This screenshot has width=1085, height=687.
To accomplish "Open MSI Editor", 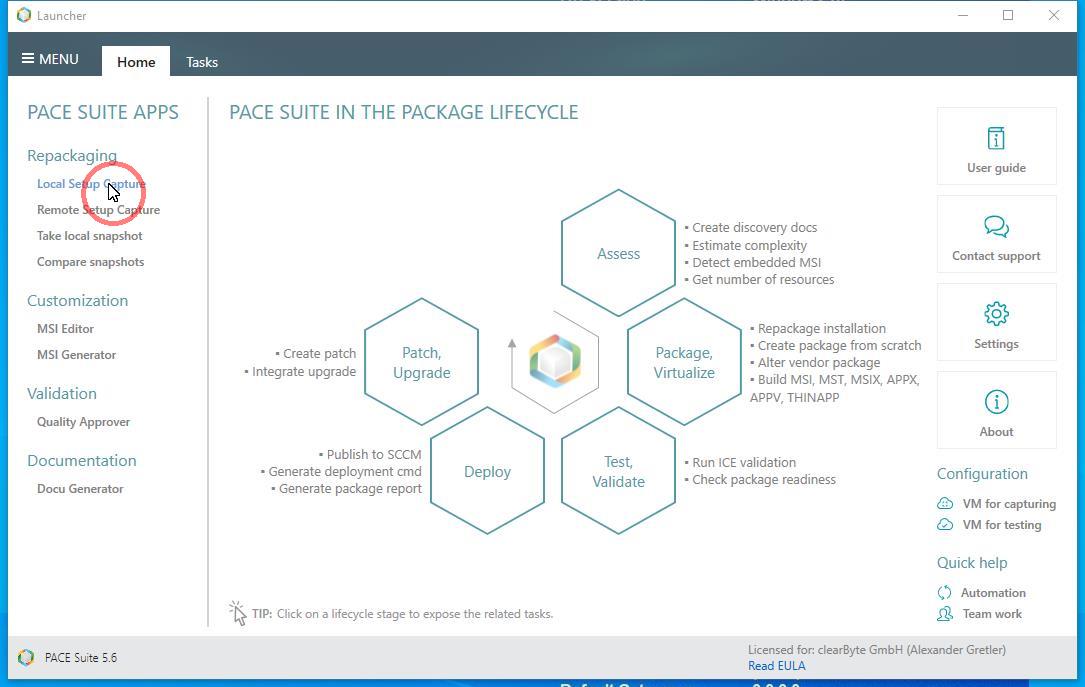I will tap(65, 329).
